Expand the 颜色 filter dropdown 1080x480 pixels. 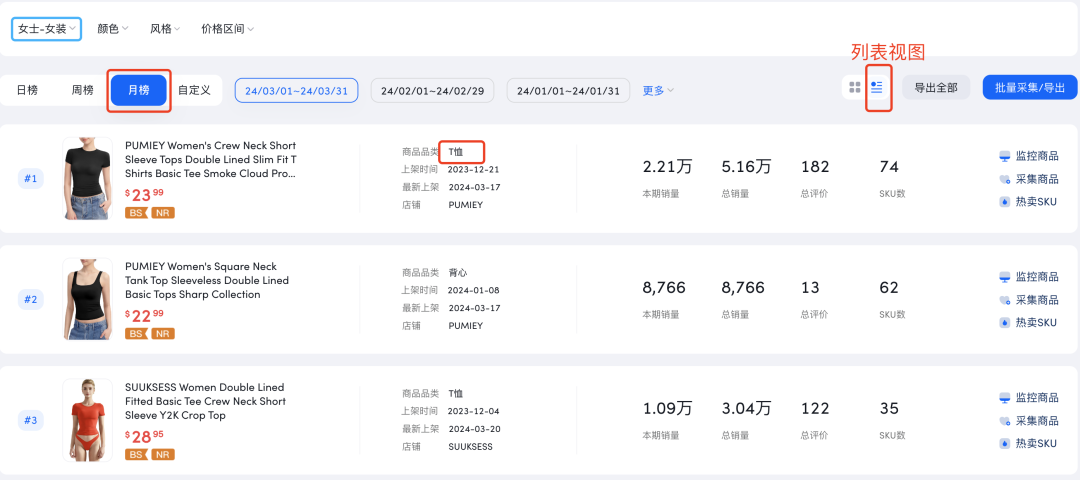113,29
